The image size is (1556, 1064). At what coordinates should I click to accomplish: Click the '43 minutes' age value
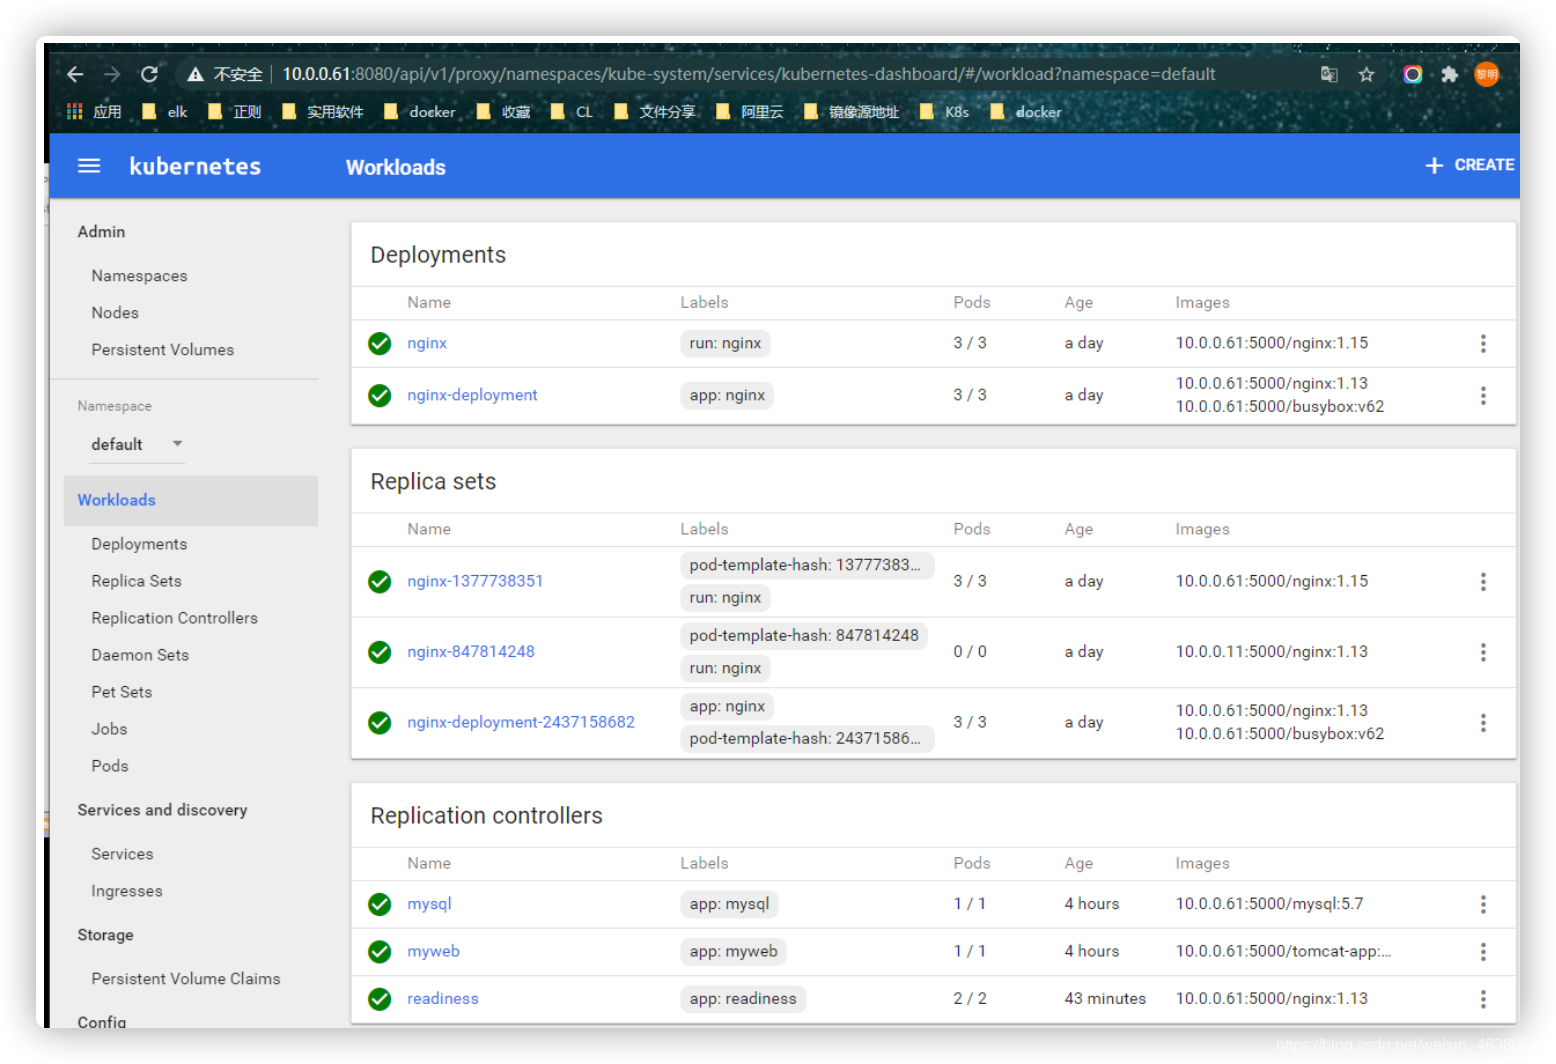1105,998
